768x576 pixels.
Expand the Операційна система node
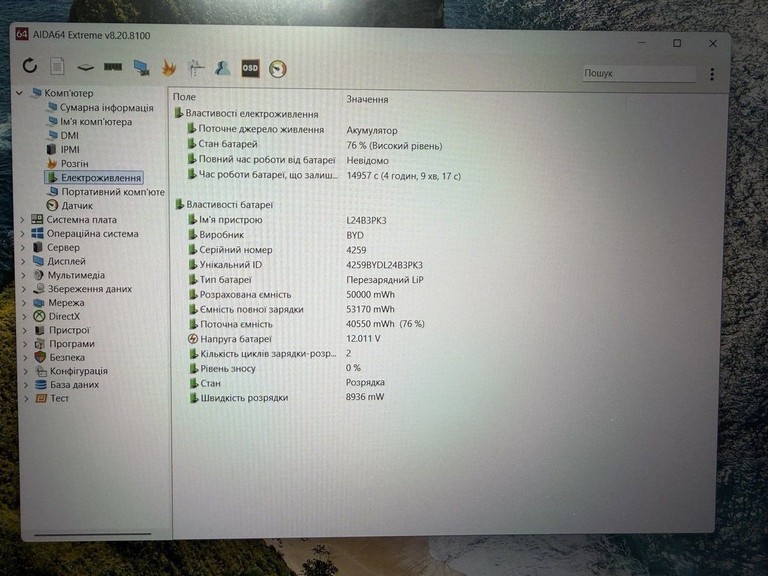23,234
